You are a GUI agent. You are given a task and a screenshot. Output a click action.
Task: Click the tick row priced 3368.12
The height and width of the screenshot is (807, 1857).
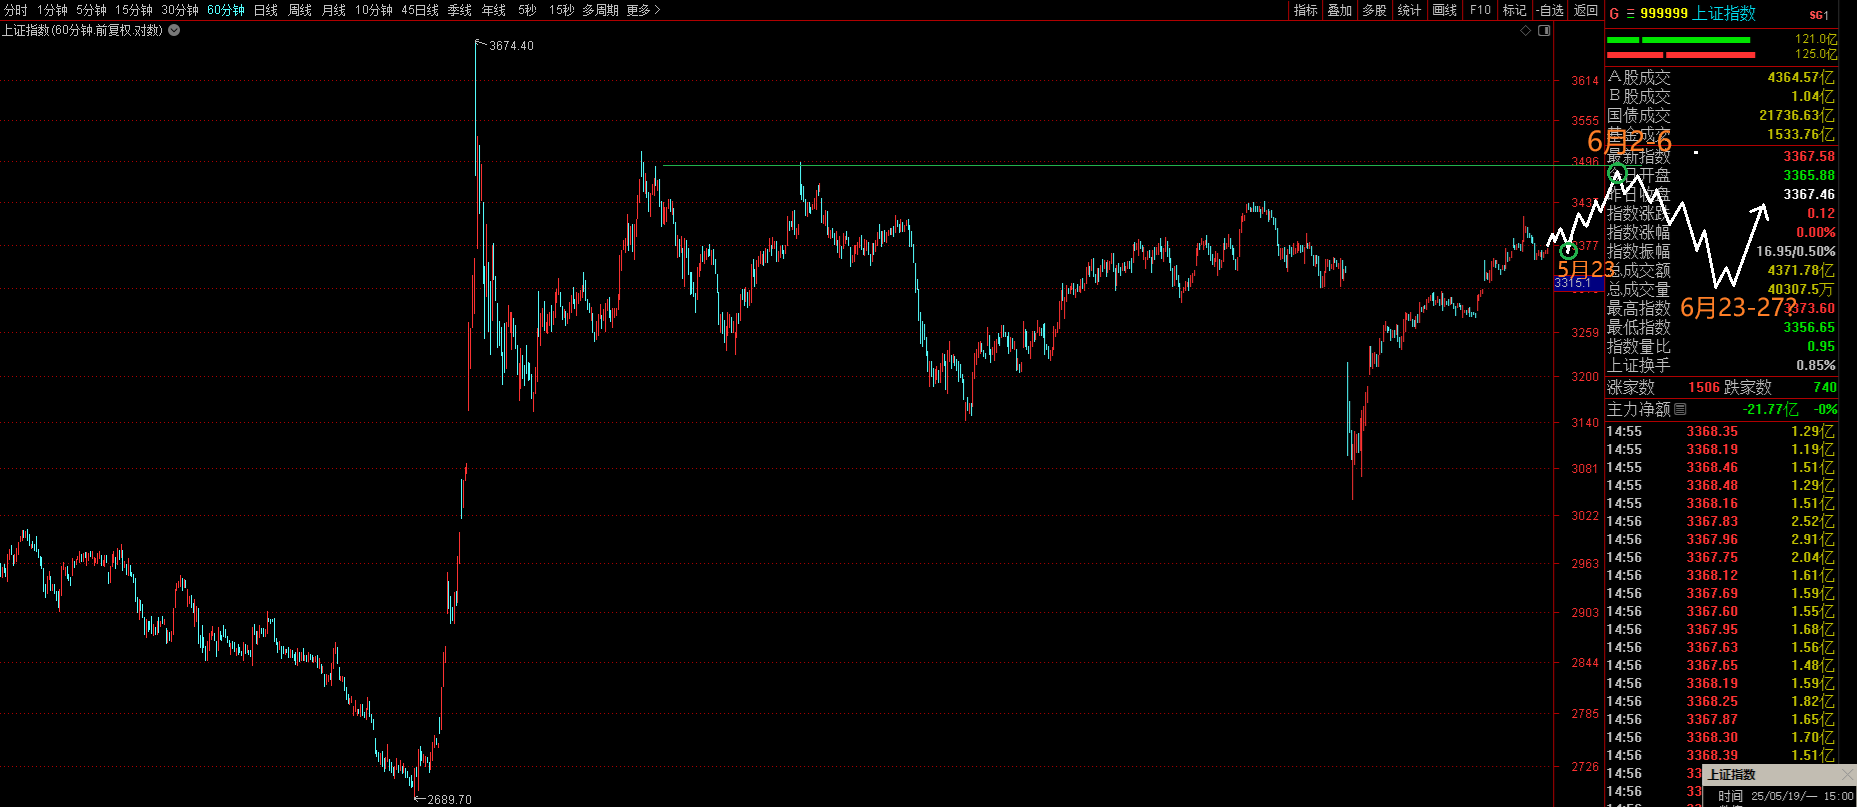pos(1721,575)
